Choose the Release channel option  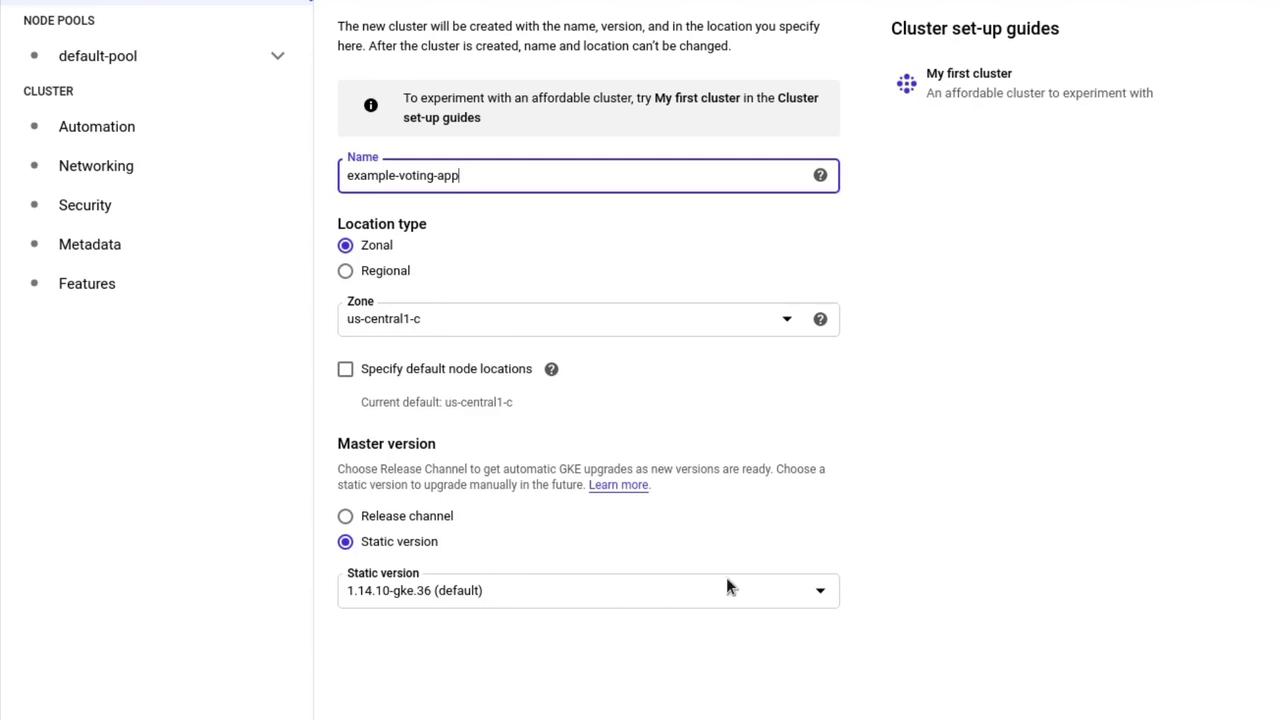(x=346, y=516)
